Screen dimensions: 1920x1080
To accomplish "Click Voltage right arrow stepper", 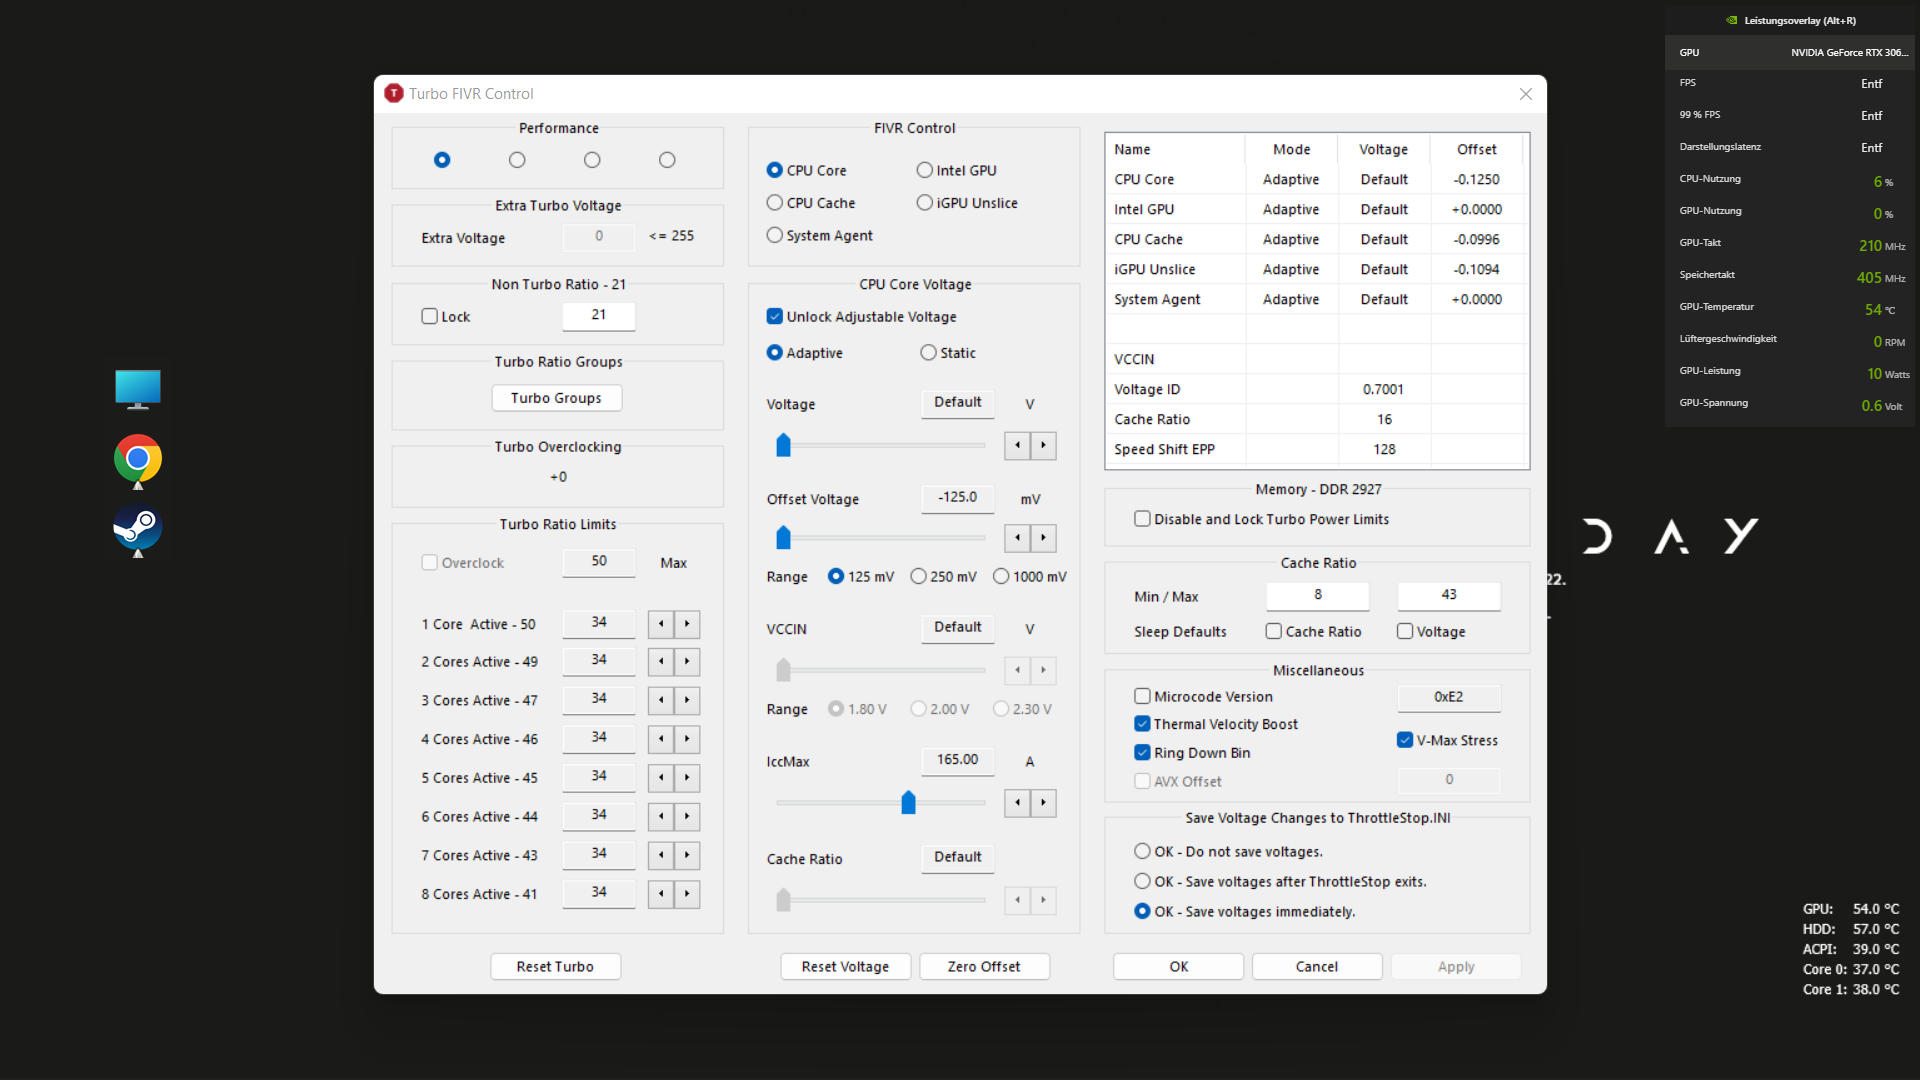I will coord(1043,446).
